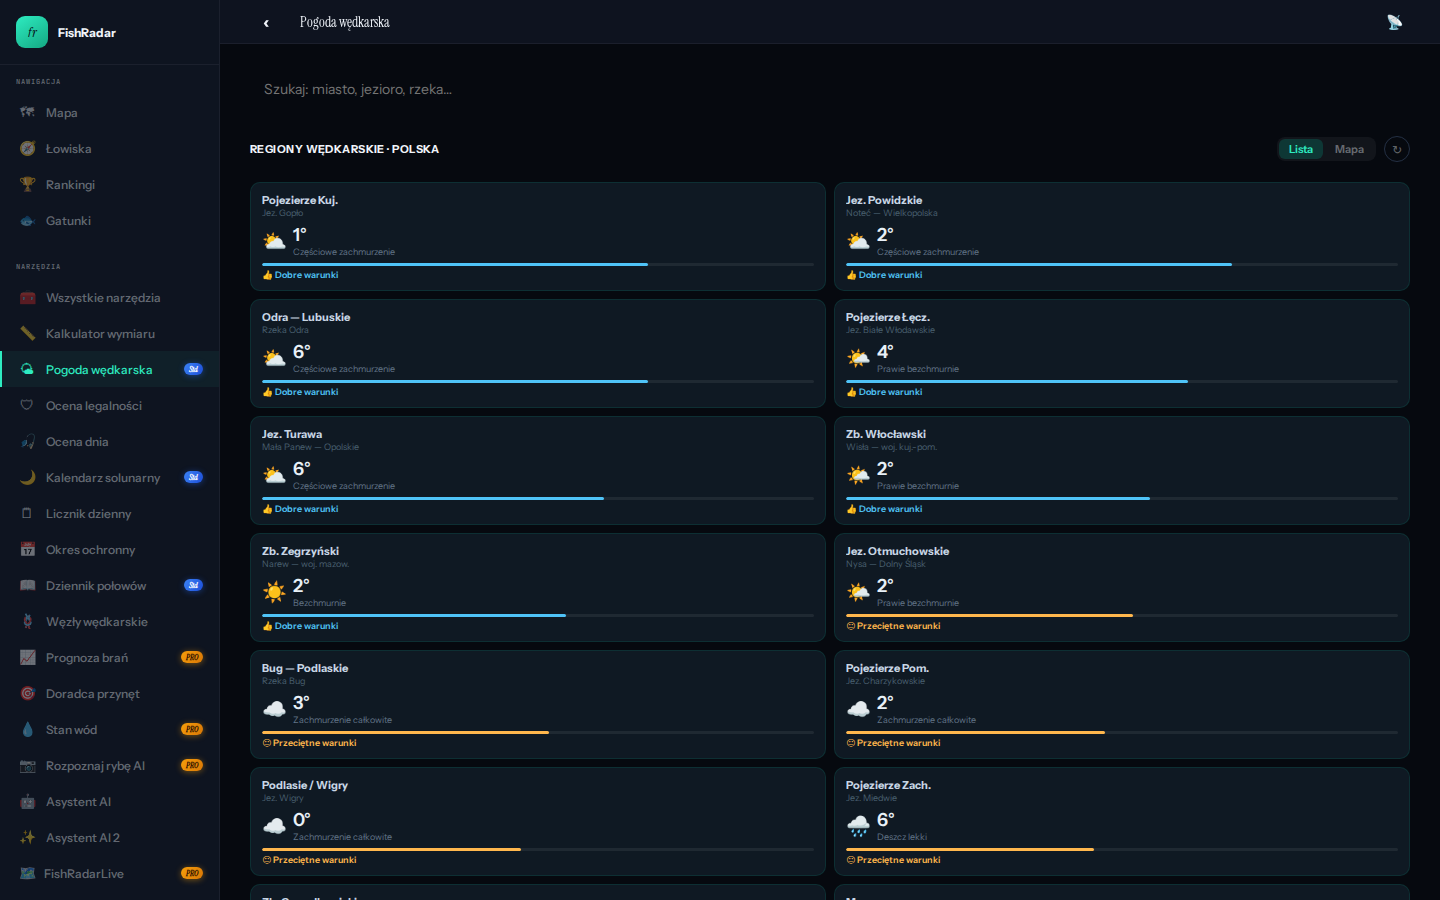Open the Zb. Zegrzyński region card

click(537, 587)
